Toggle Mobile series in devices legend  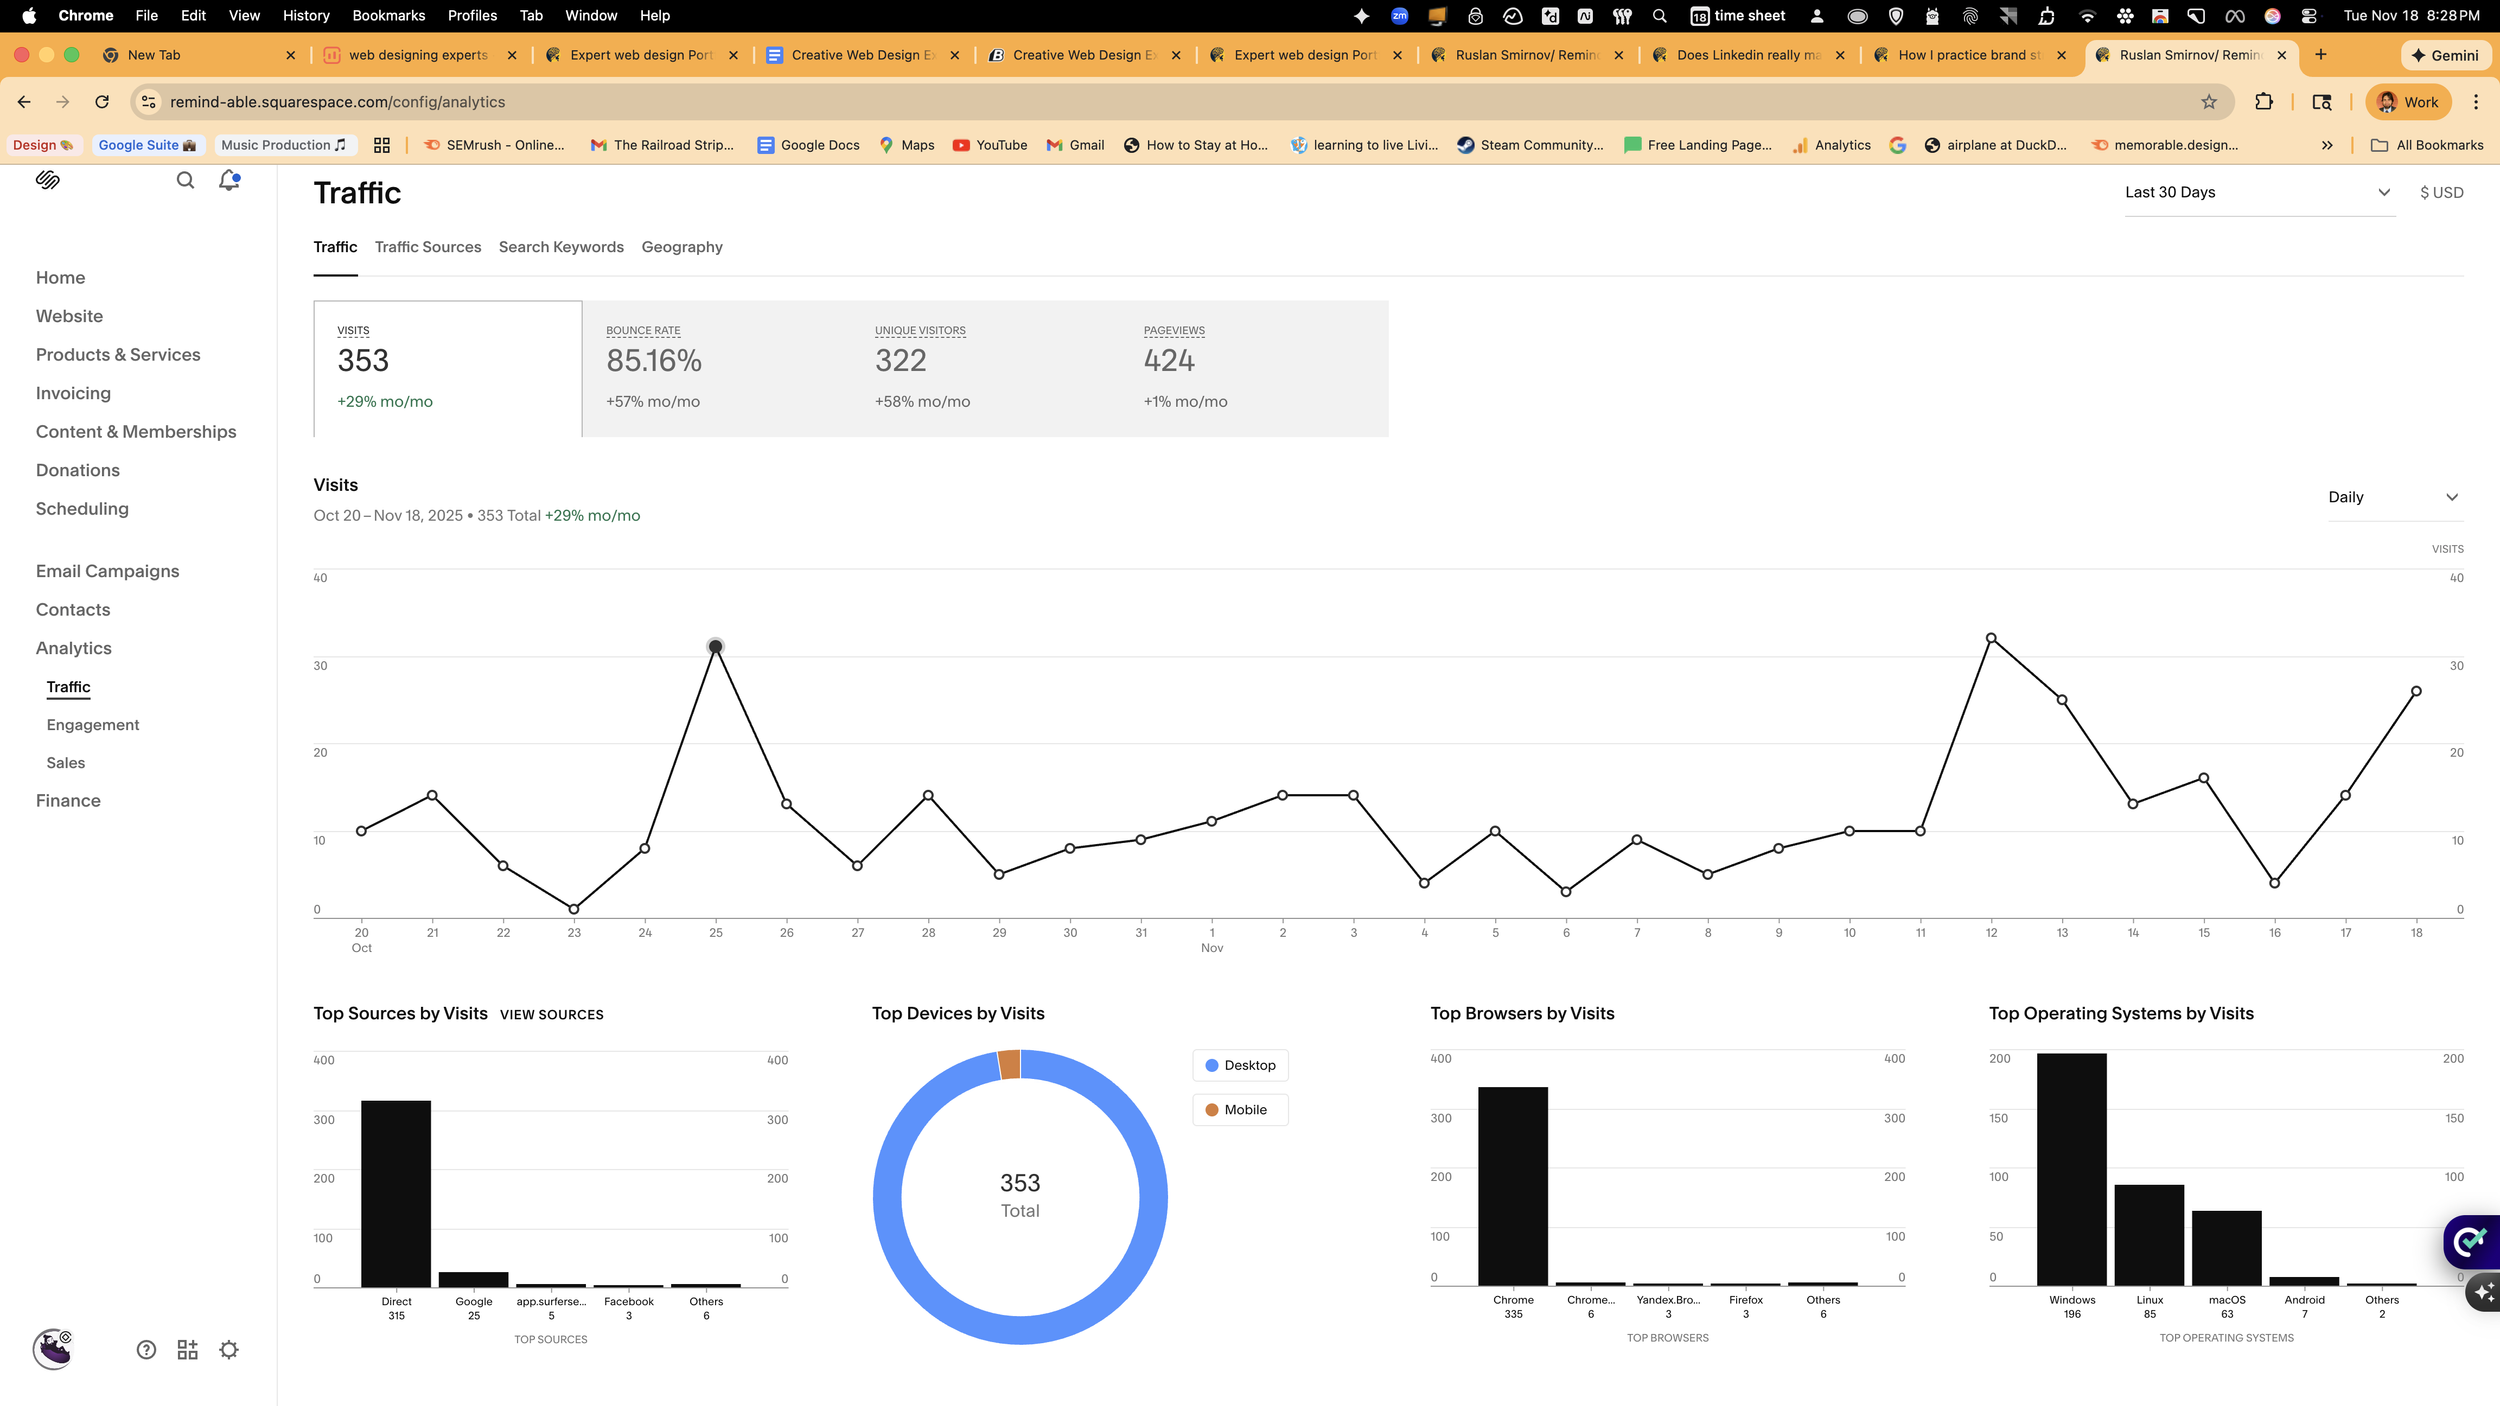(x=1240, y=1110)
